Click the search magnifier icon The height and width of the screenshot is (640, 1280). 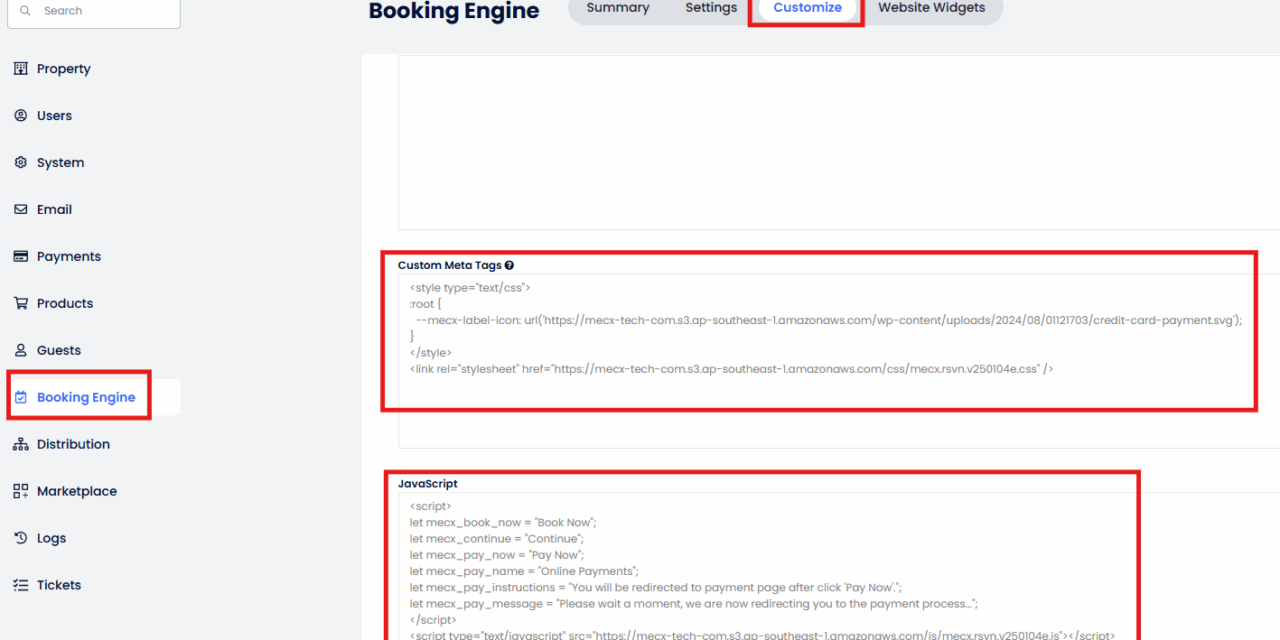coord(25,10)
